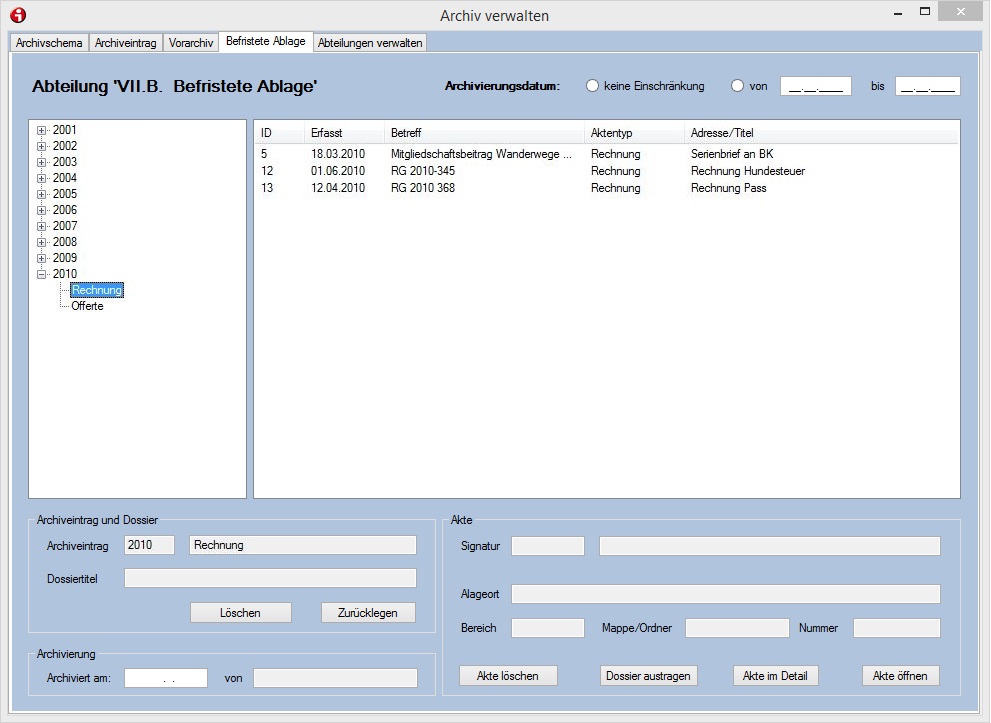The width and height of the screenshot is (991, 723).
Task: Select 'keine Einschränkung' radio button
Action: tap(592, 86)
